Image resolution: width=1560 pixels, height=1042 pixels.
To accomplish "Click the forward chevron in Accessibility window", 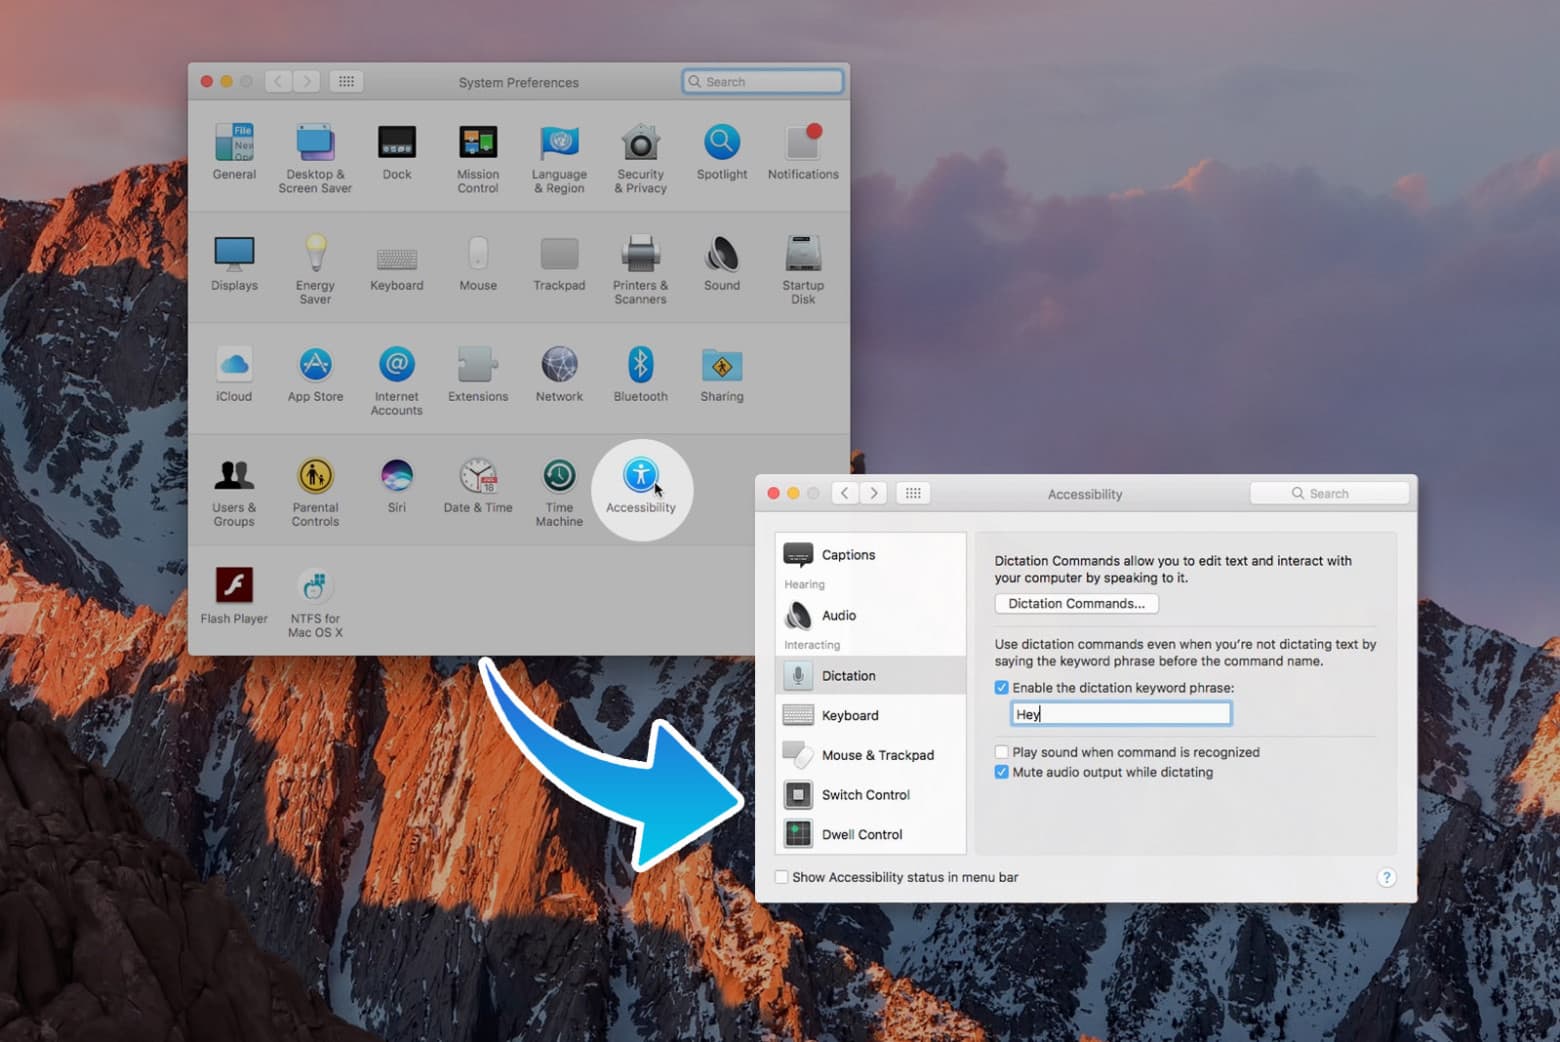I will tap(873, 492).
